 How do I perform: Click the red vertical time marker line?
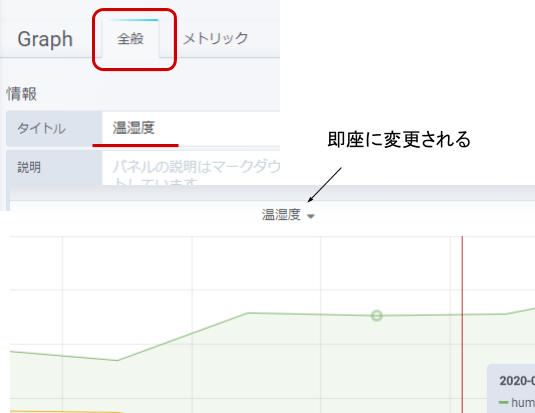(x=462, y=324)
